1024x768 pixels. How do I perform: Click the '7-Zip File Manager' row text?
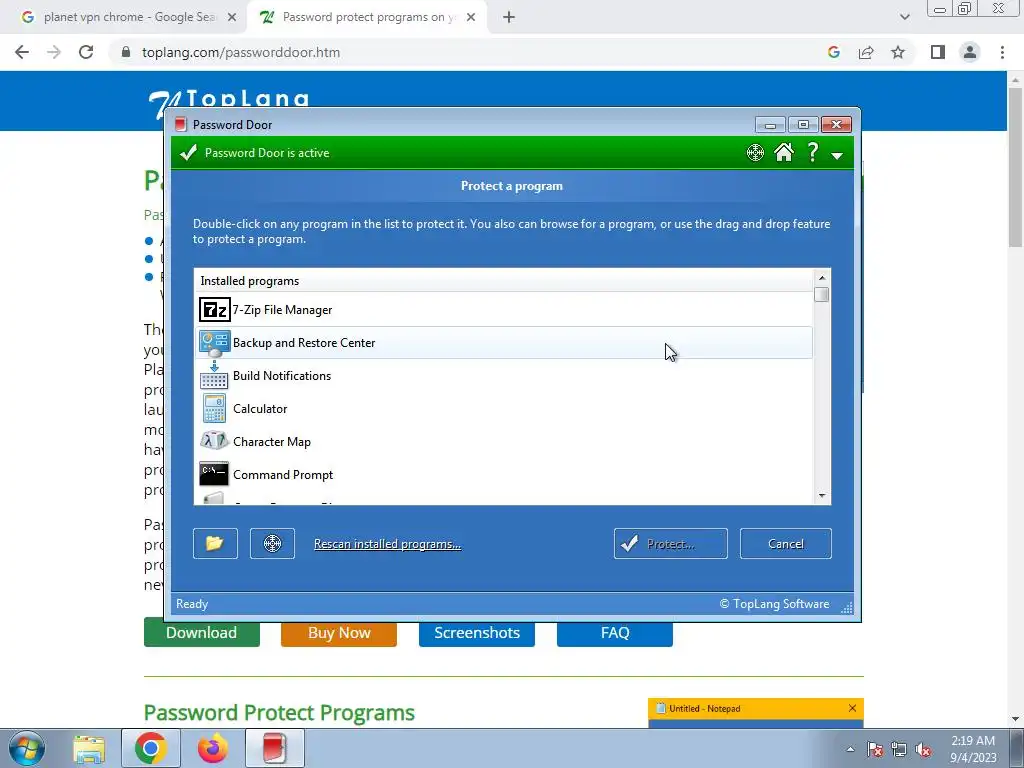282,310
